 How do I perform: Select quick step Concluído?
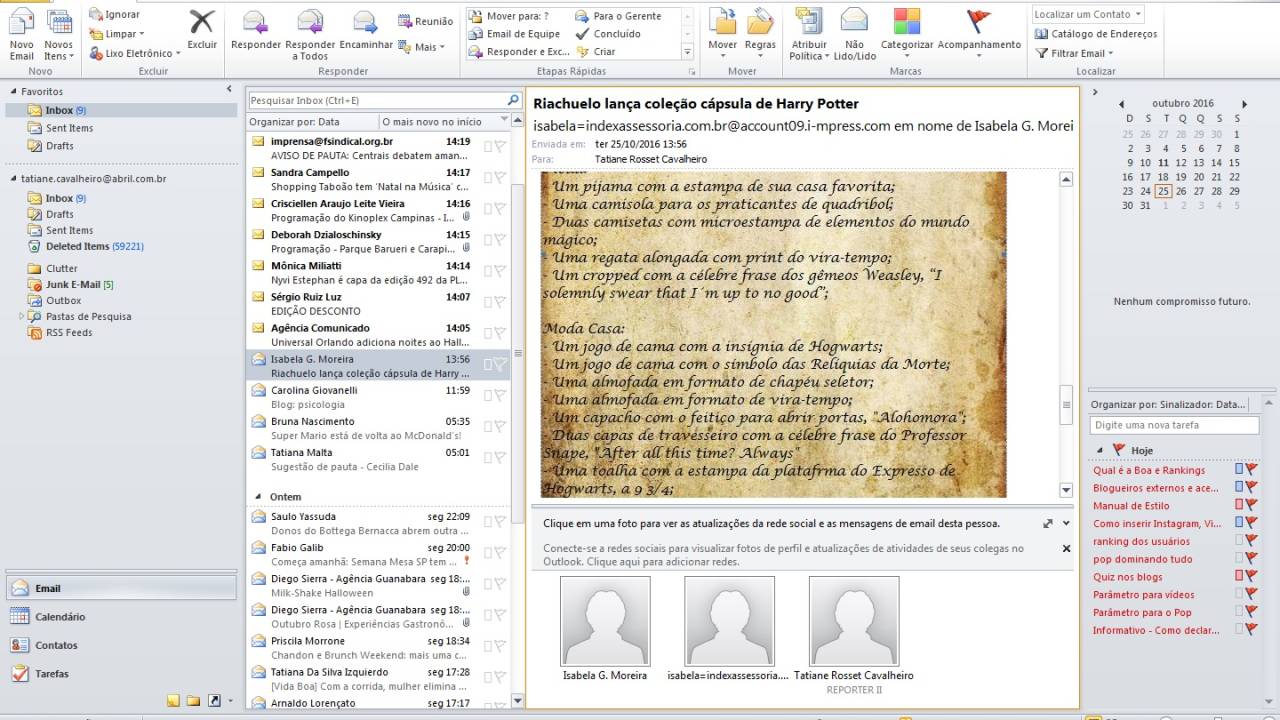(x=607, y=34)
